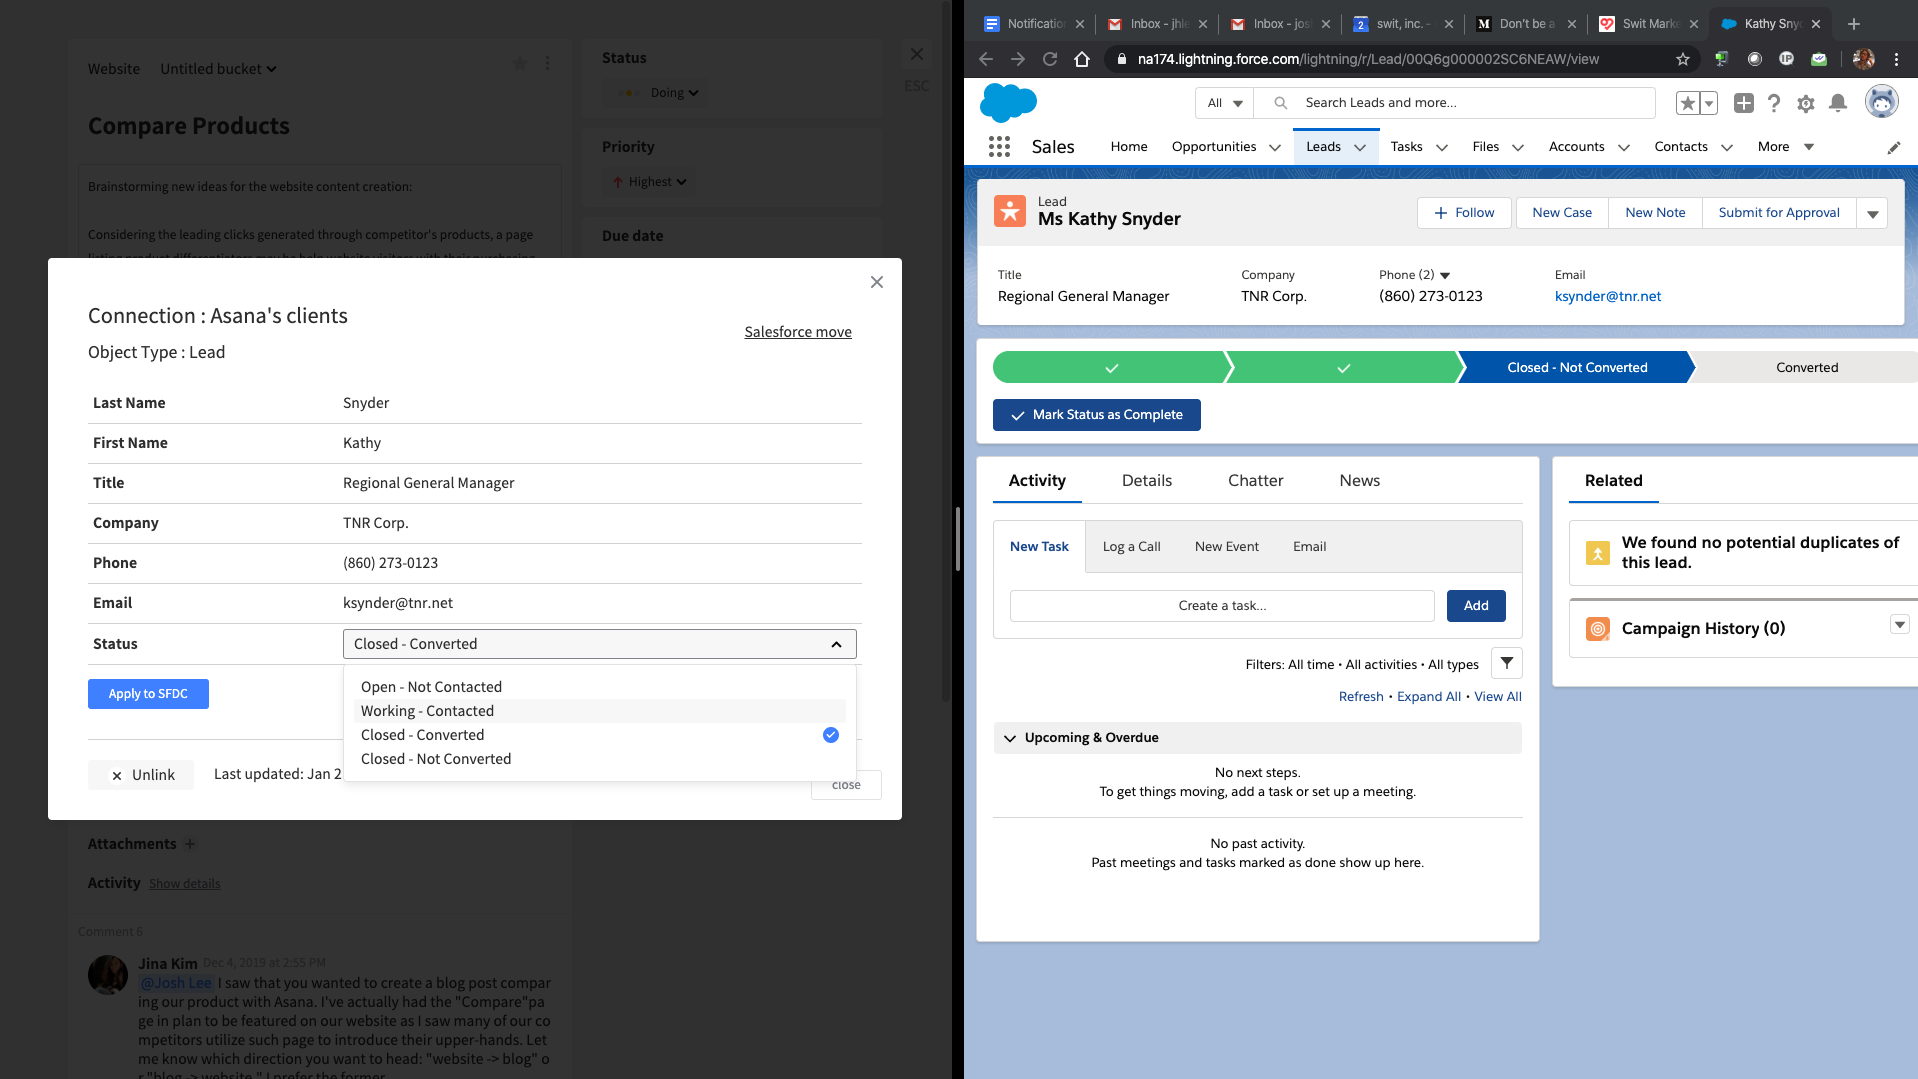Click the favorites star icon in Salesforce

1688,103
